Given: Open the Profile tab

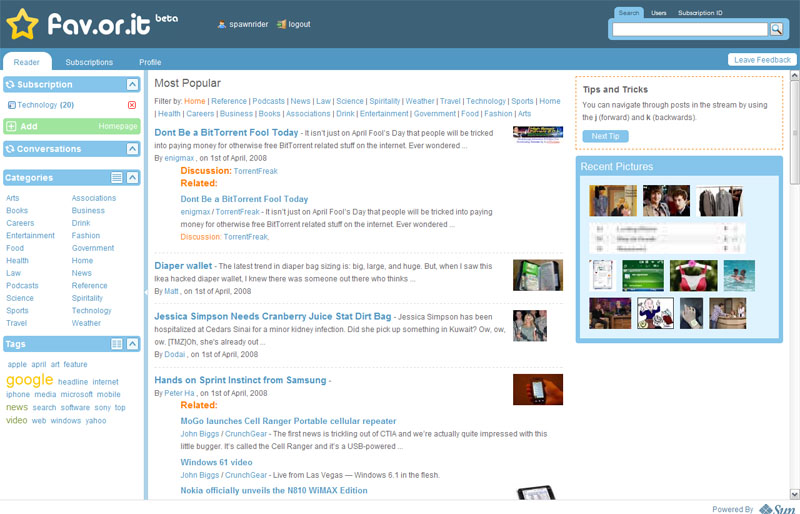Looking at the screenshot, I should [150, 62].
